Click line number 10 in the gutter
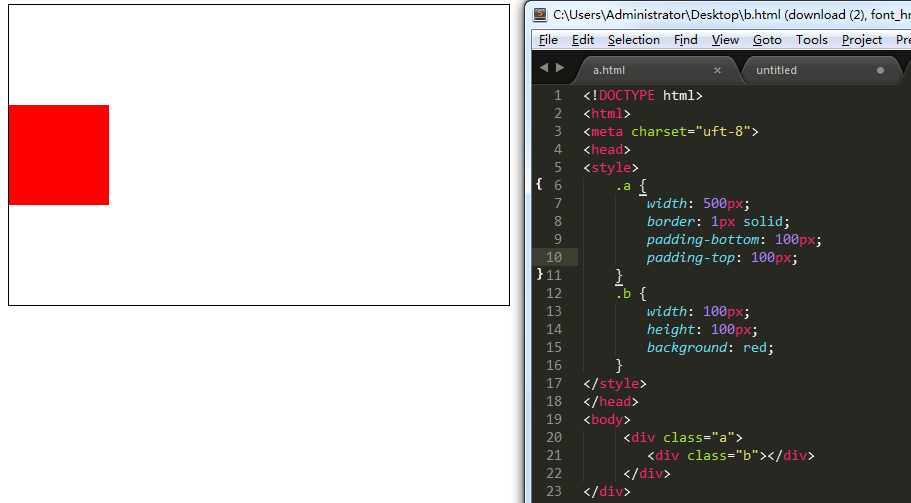This screenshot has height=503, width=911. pyautogui.click(x=554, y=257)
